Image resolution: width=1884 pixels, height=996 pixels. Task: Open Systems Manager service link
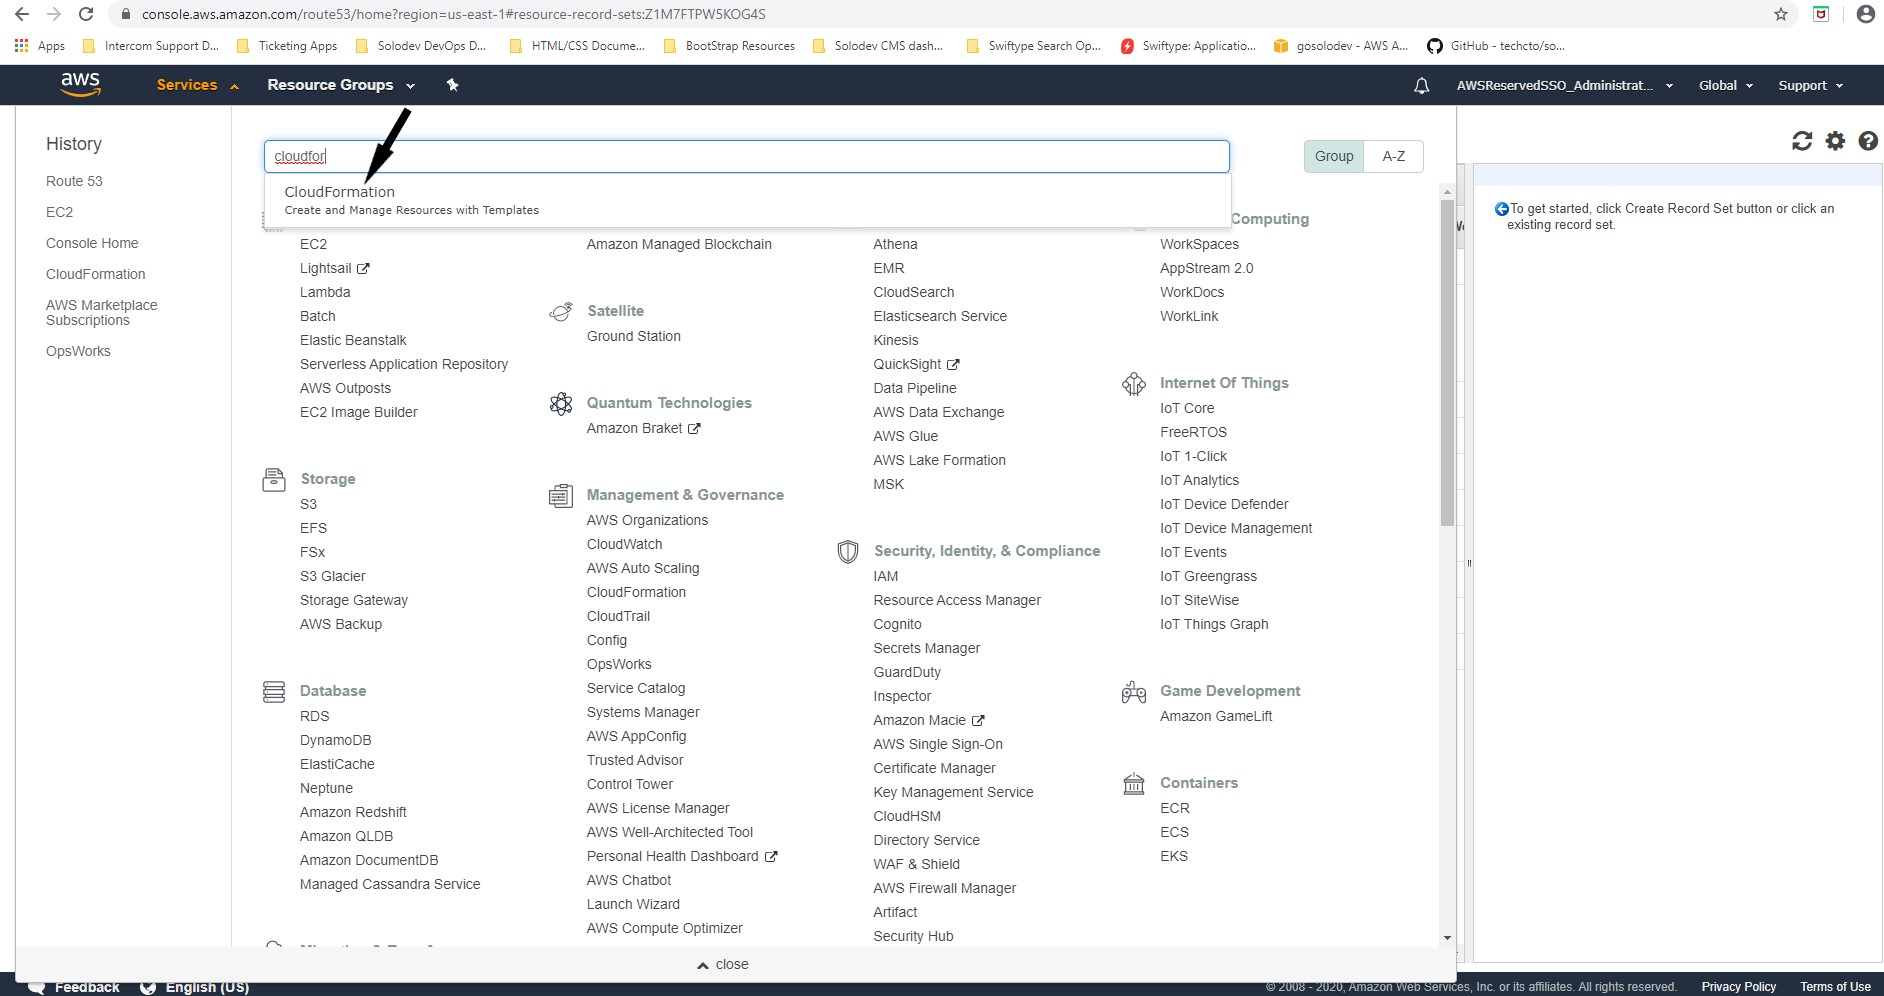tap(643, 712)
